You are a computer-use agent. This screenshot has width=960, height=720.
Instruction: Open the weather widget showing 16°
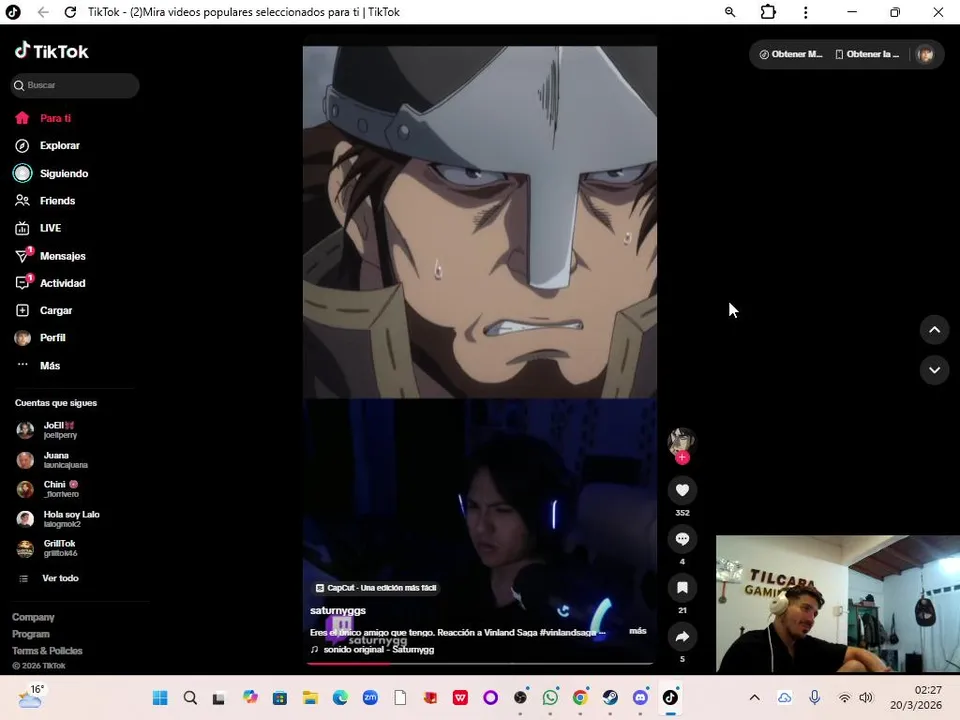click(x=31, y=697)
